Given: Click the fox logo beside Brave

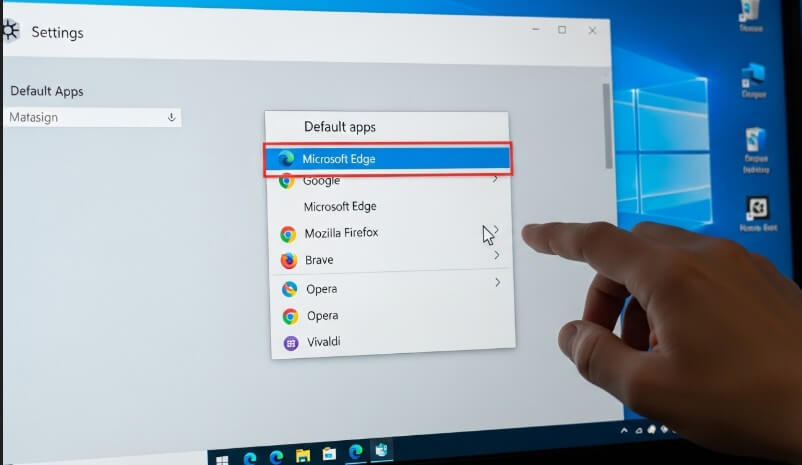Looking at the screenshot, I should coord(289,260).
